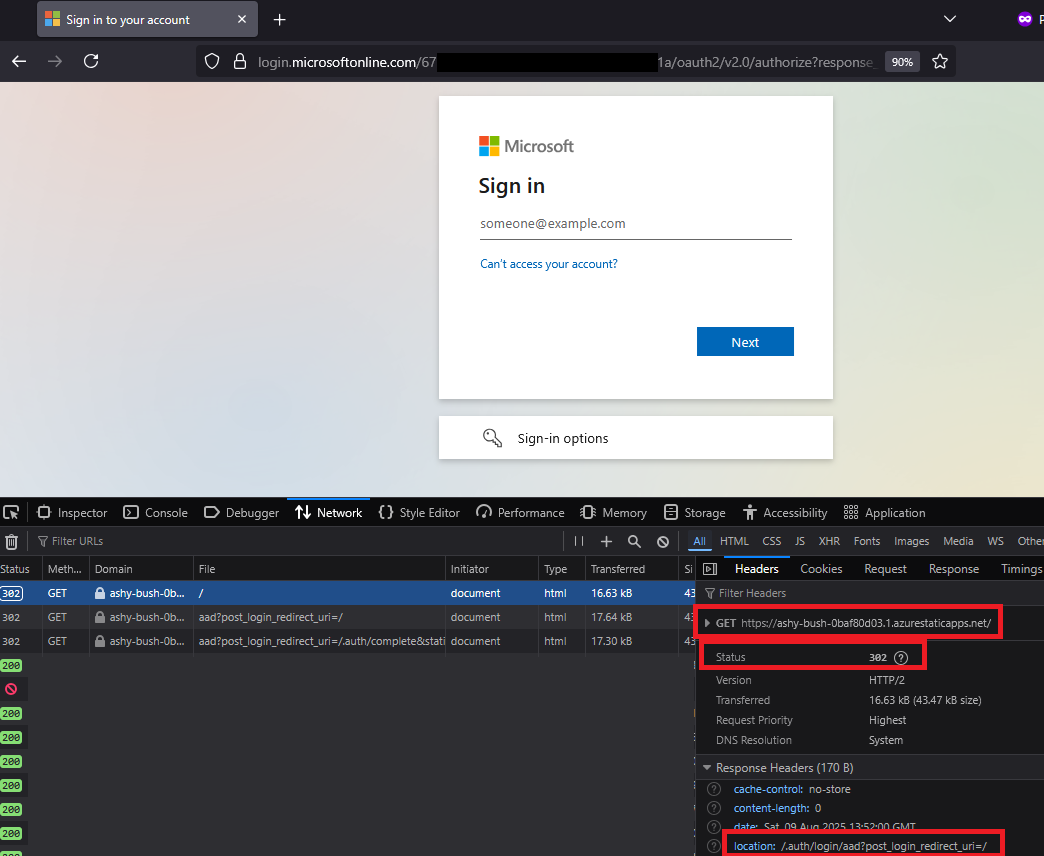Switch to the Console panel
1044x856 pixels.
coord(156,513)
